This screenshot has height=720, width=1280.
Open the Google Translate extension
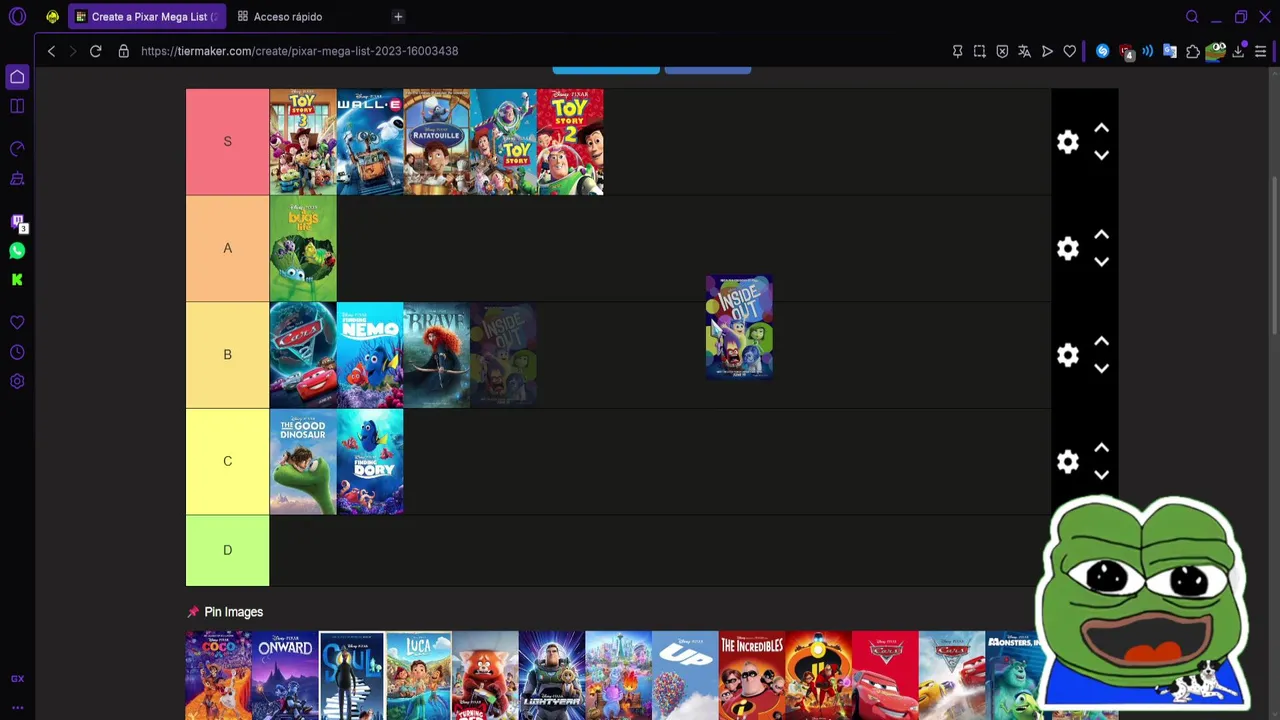1170,51
